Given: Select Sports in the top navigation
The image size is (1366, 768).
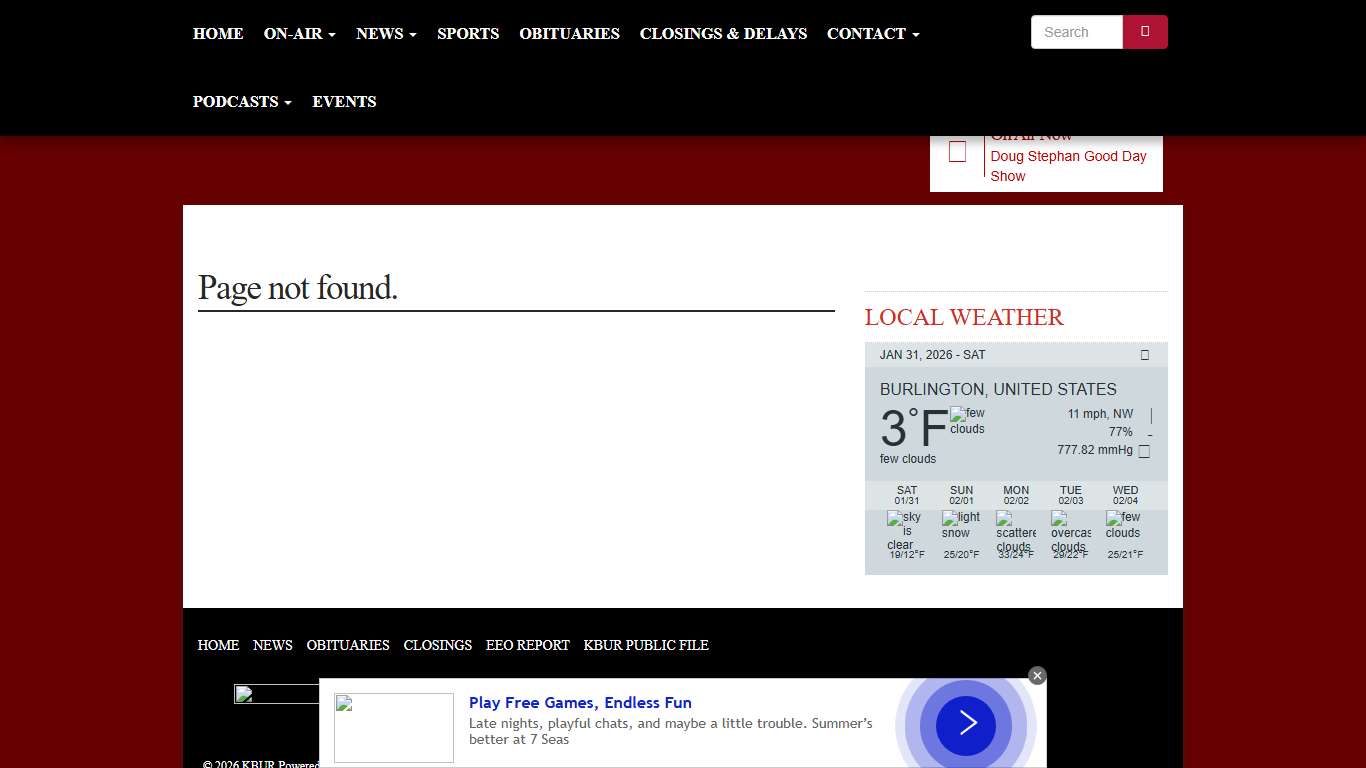Looking at the screenshot, I should tap(468, 34).
